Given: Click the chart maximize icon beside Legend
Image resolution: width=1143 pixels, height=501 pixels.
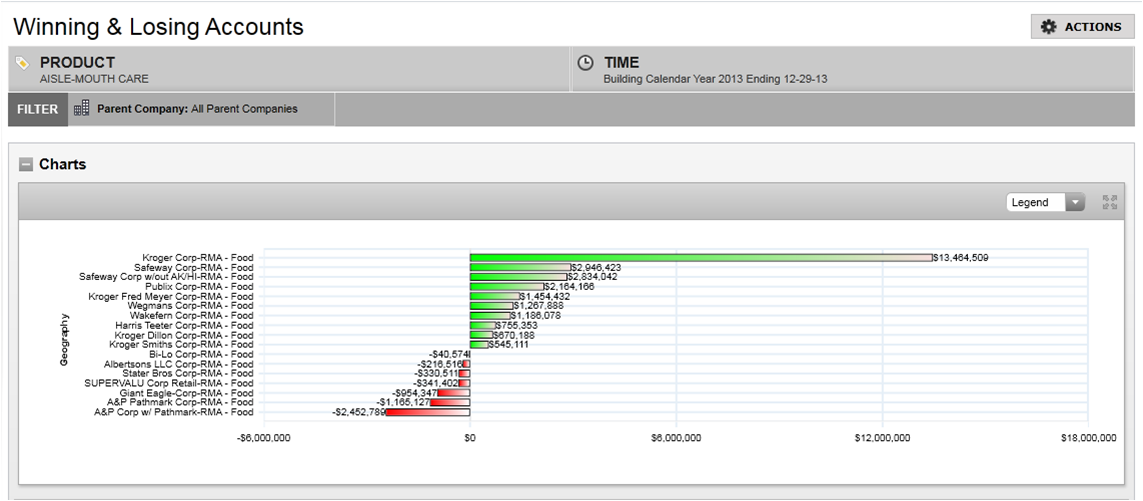Looking at the screenshot, I should 1108,202.
